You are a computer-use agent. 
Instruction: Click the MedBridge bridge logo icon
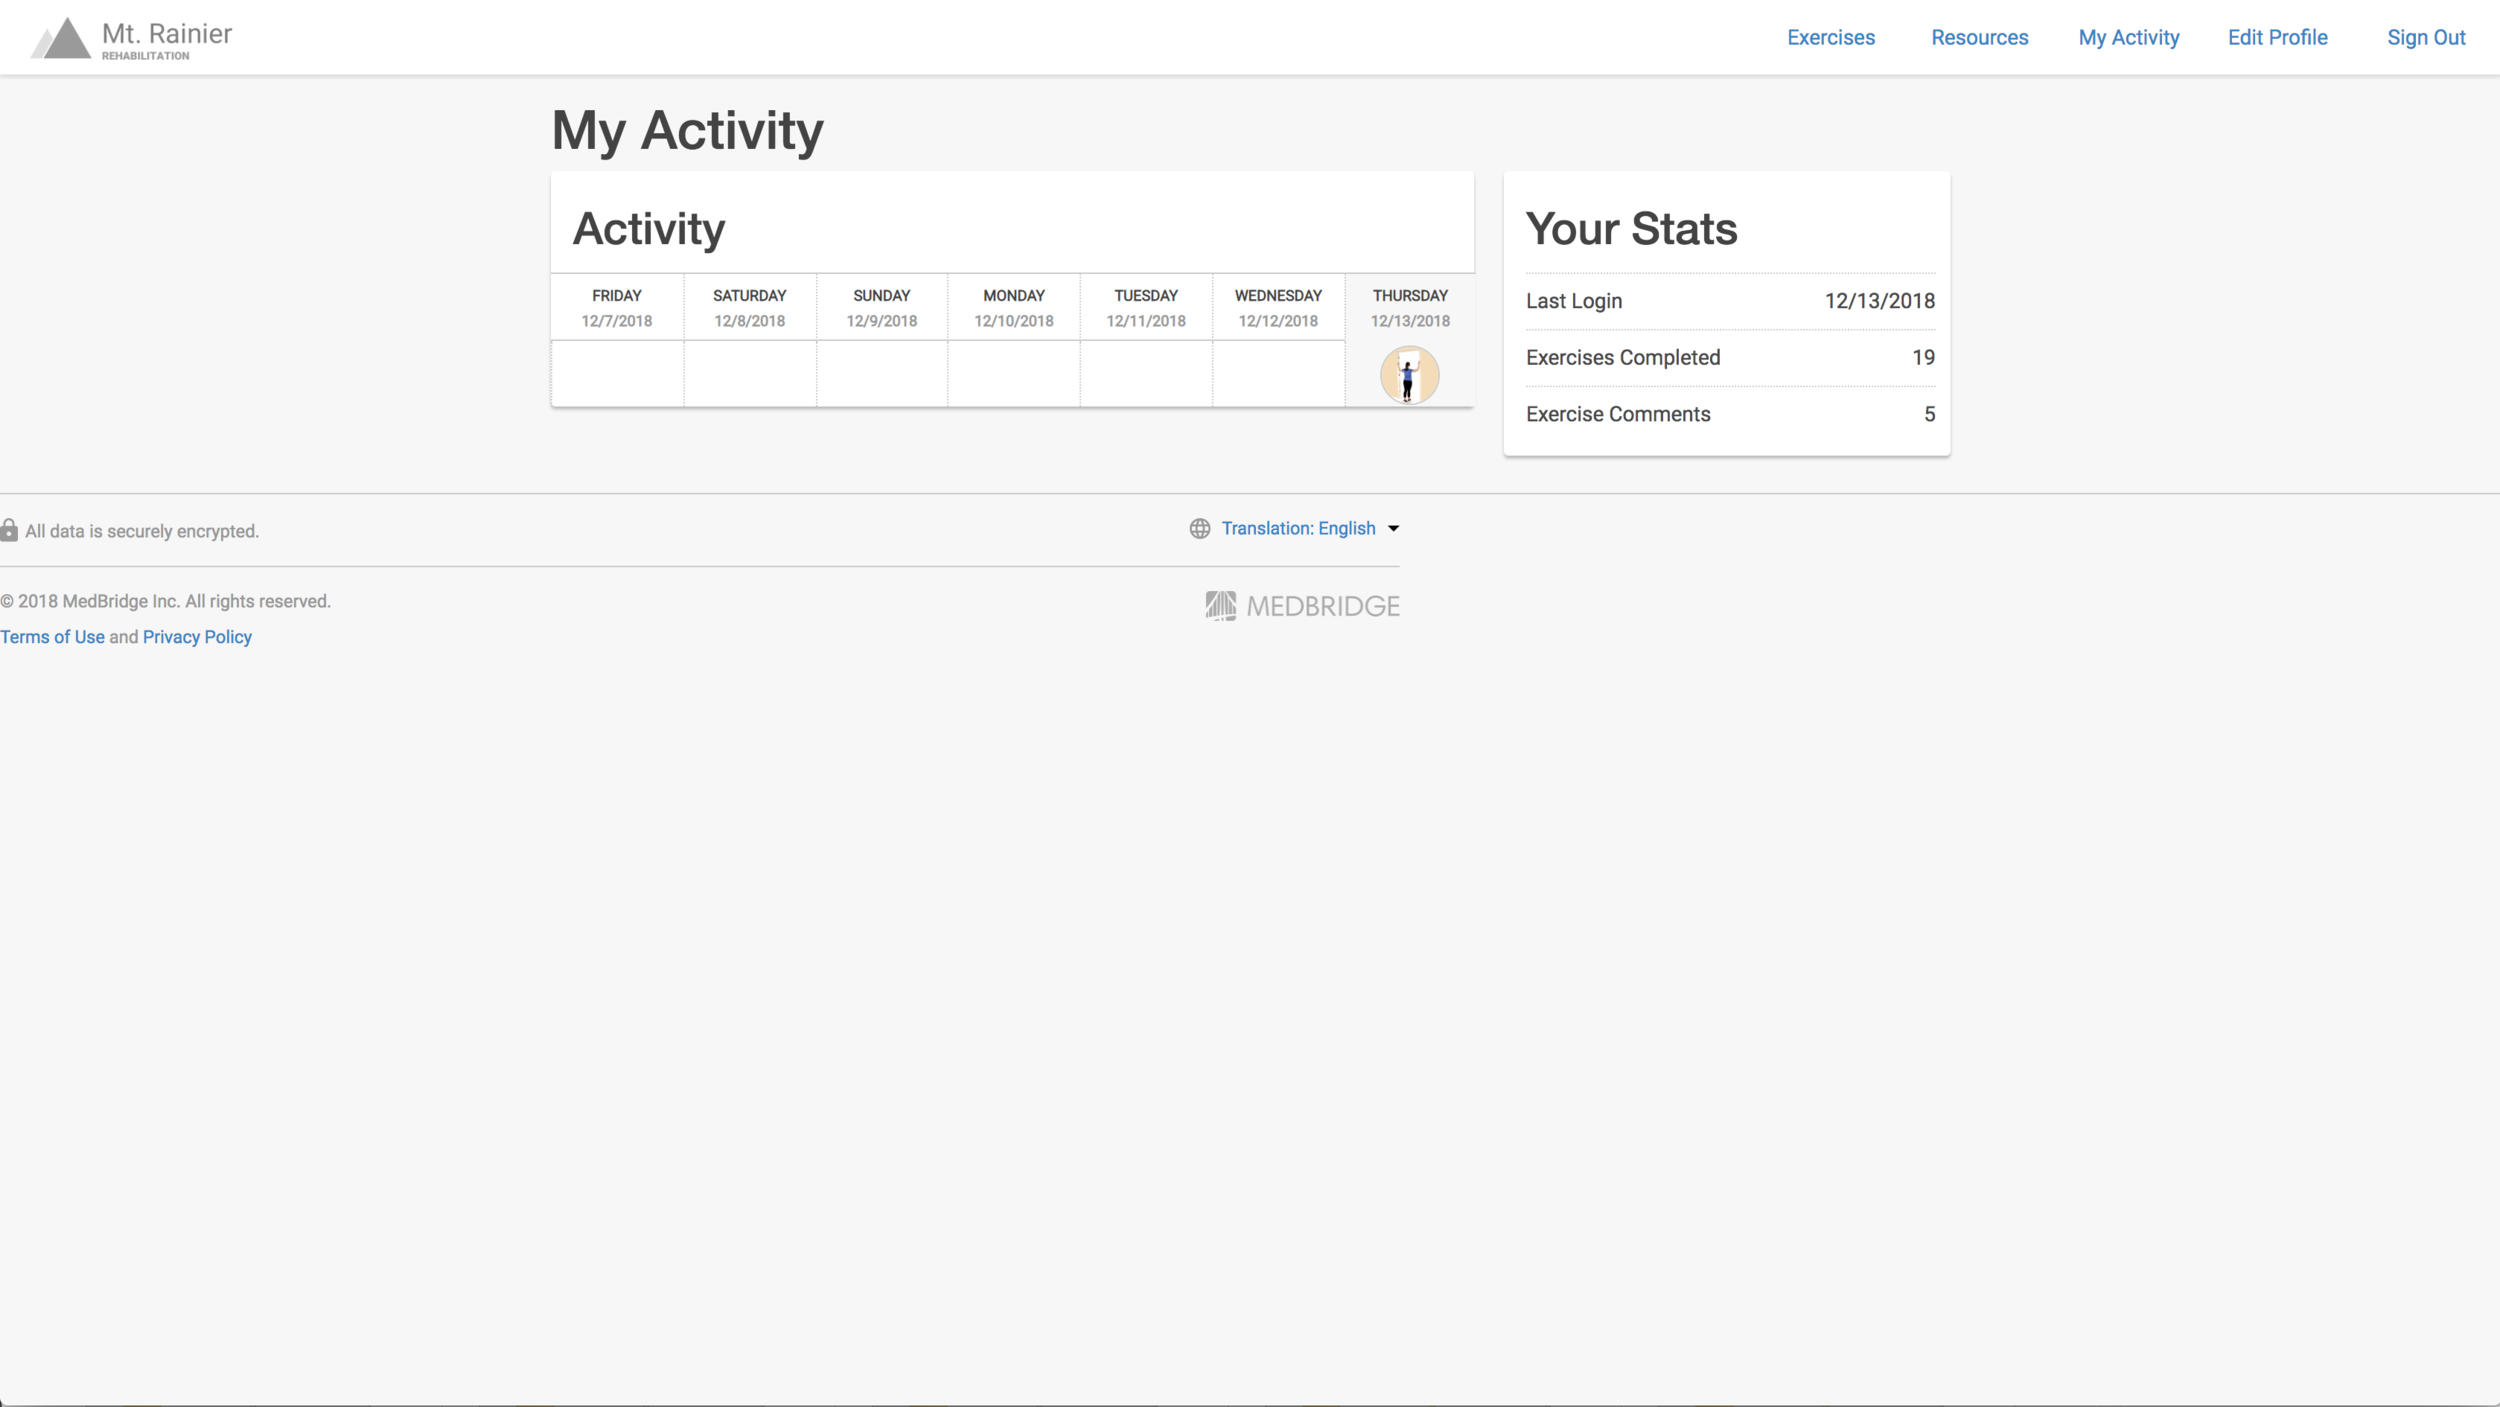coord(1220,605)
